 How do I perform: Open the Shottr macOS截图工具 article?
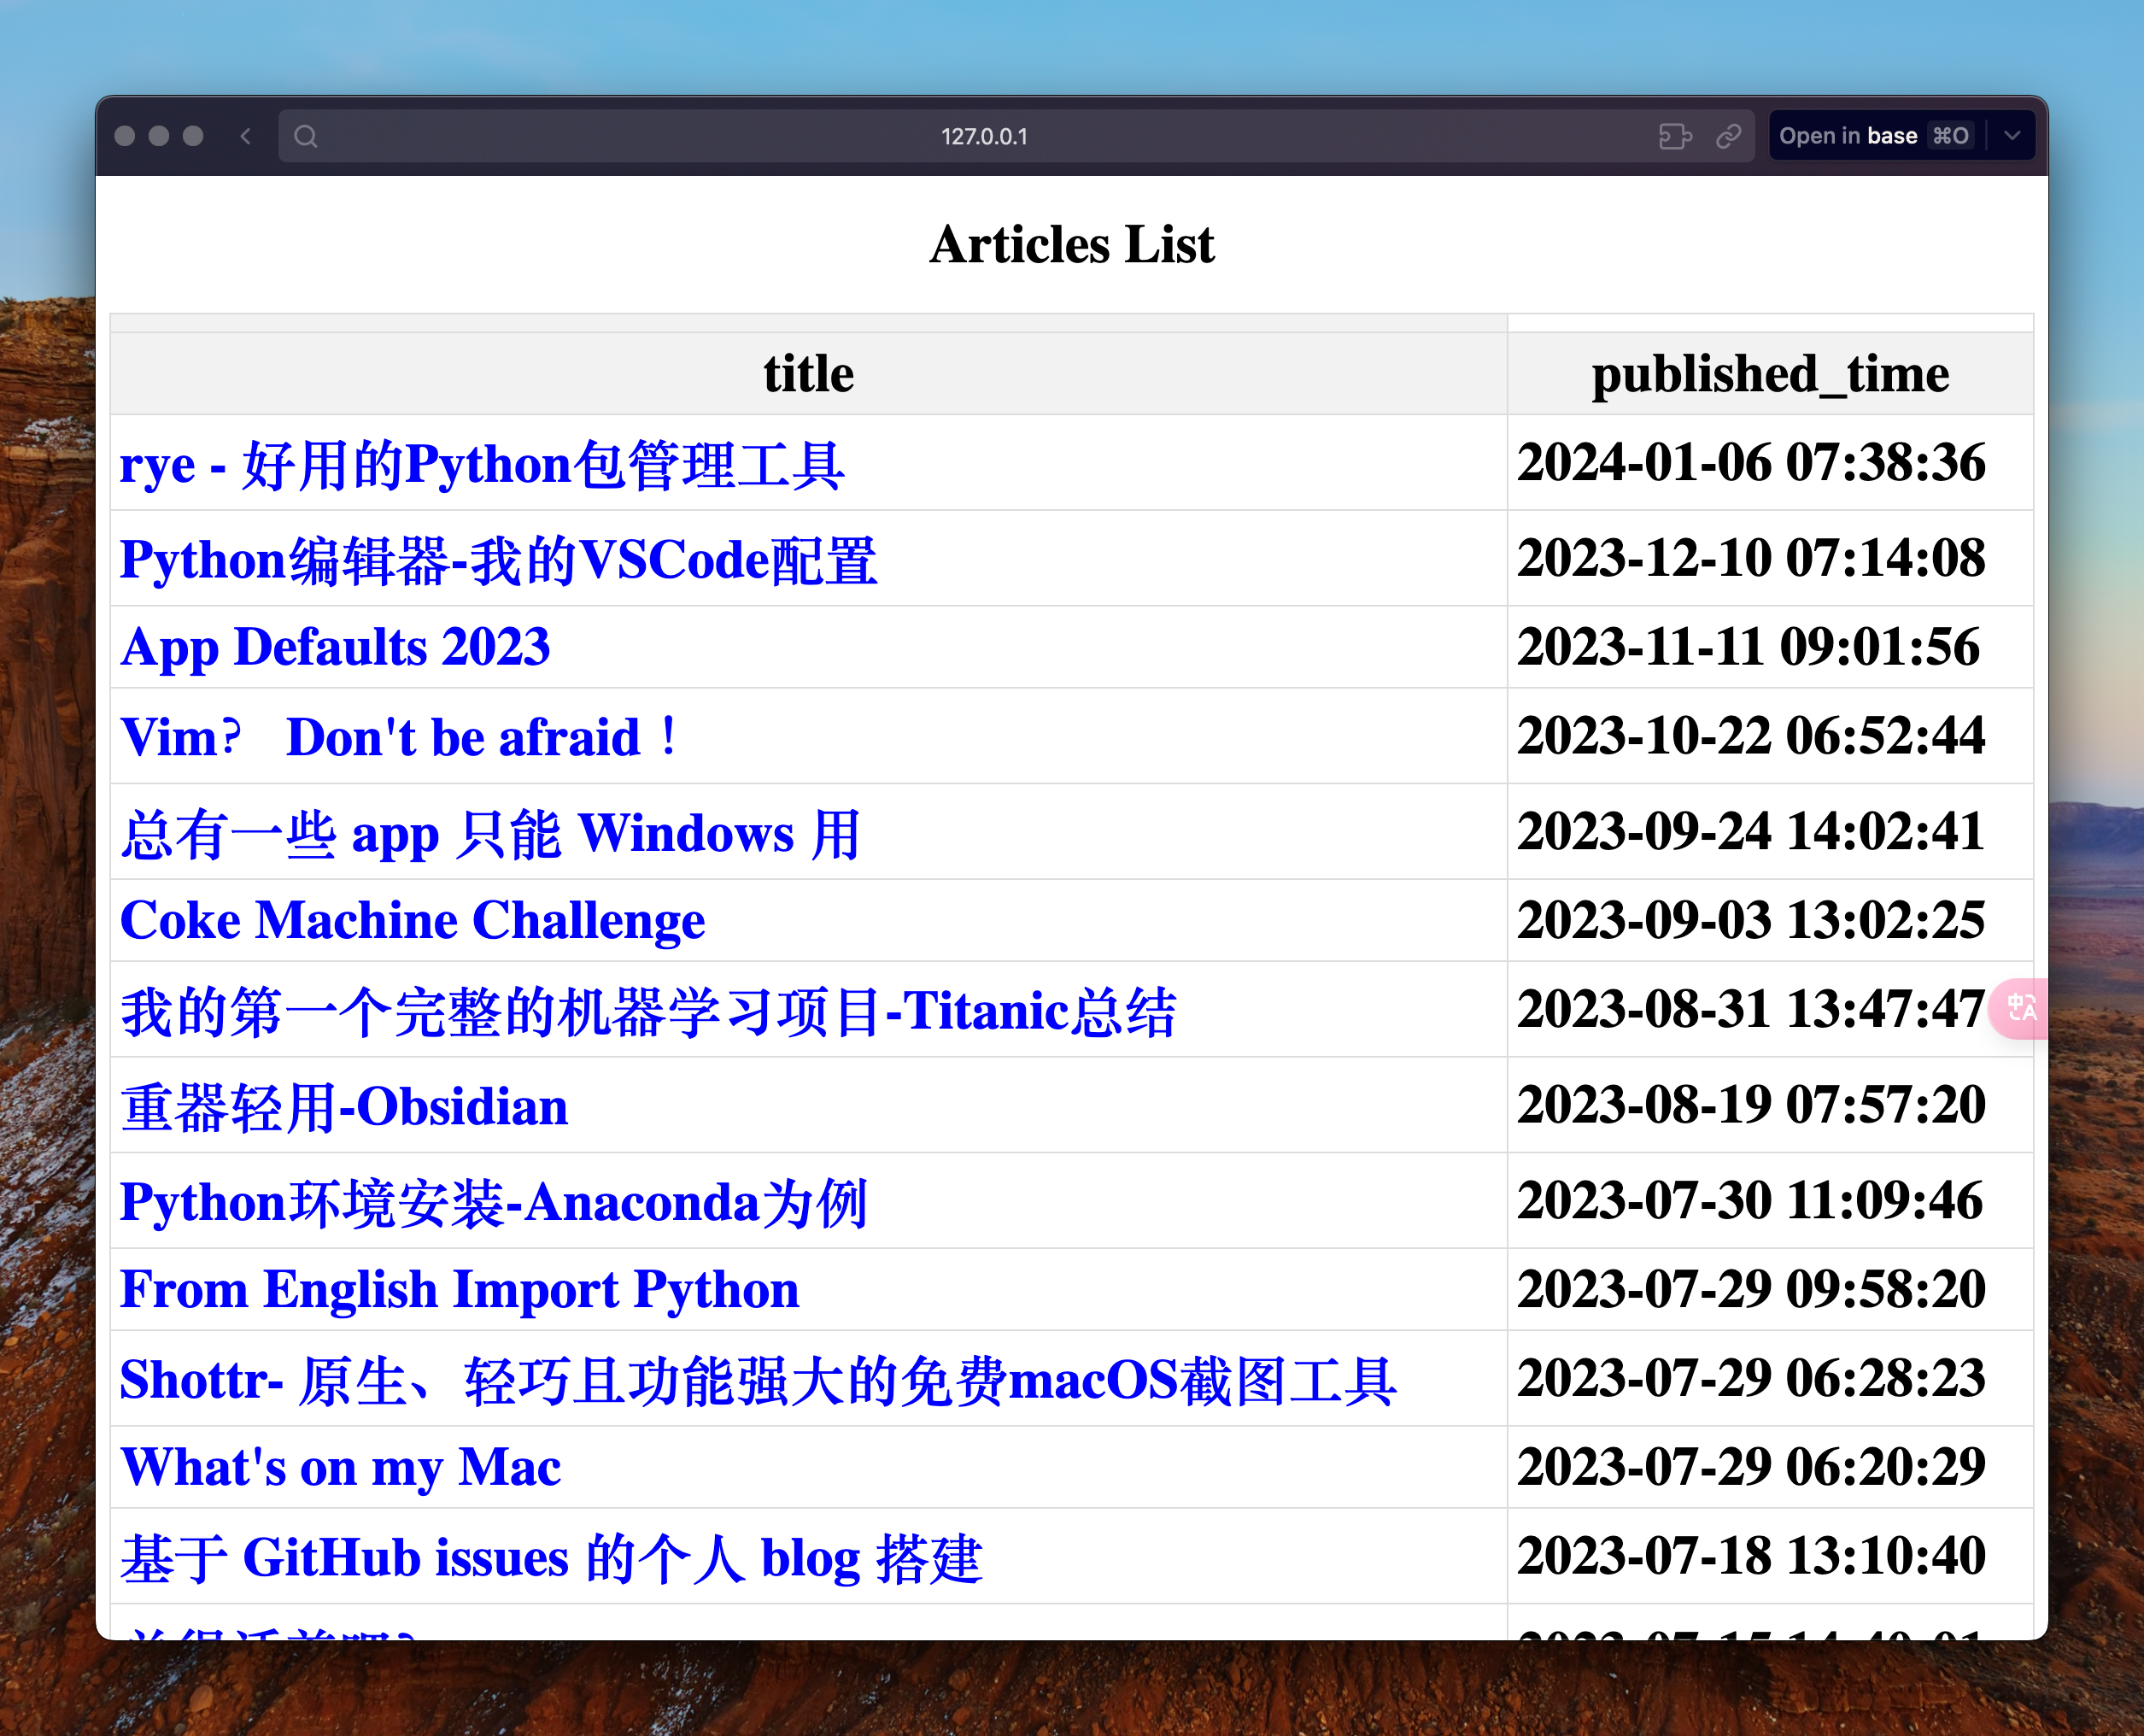(757, 1381)
